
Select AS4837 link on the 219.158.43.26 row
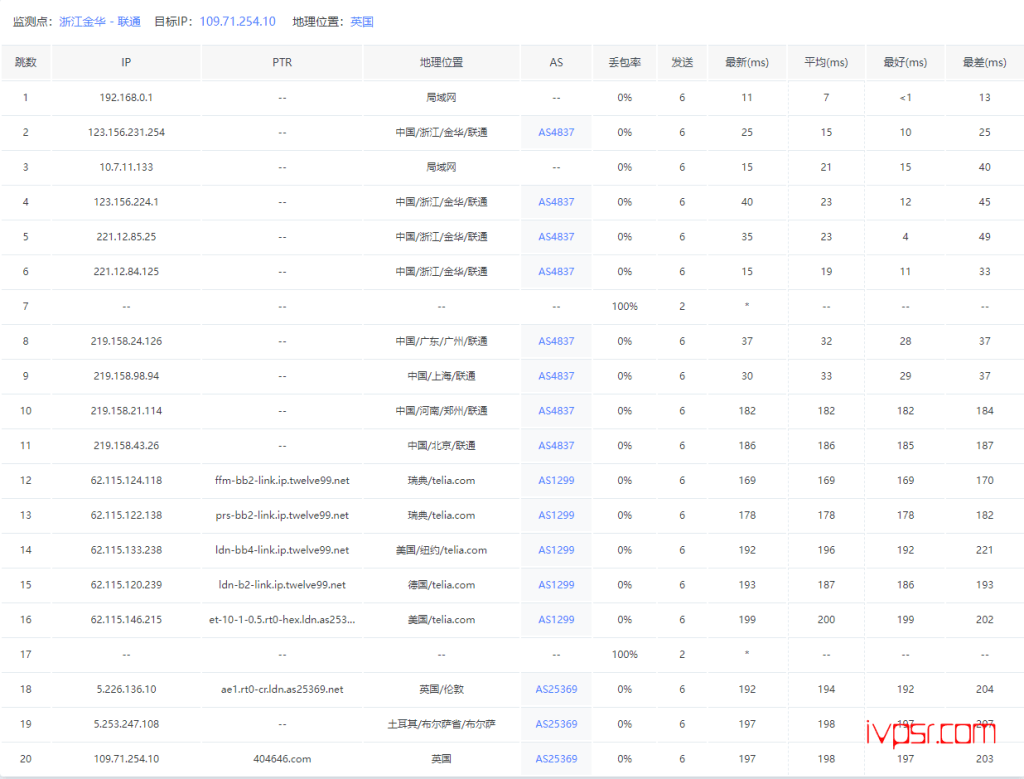(556, 446)
